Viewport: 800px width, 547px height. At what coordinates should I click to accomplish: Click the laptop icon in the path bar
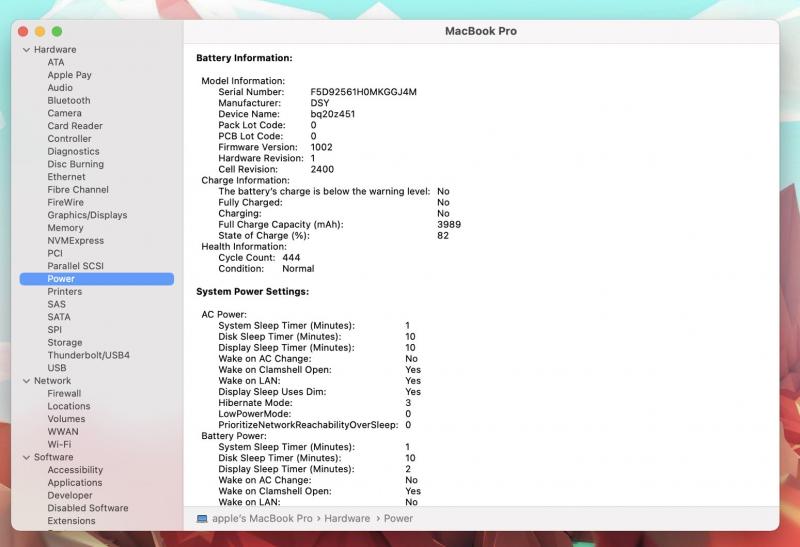[202, 518]
